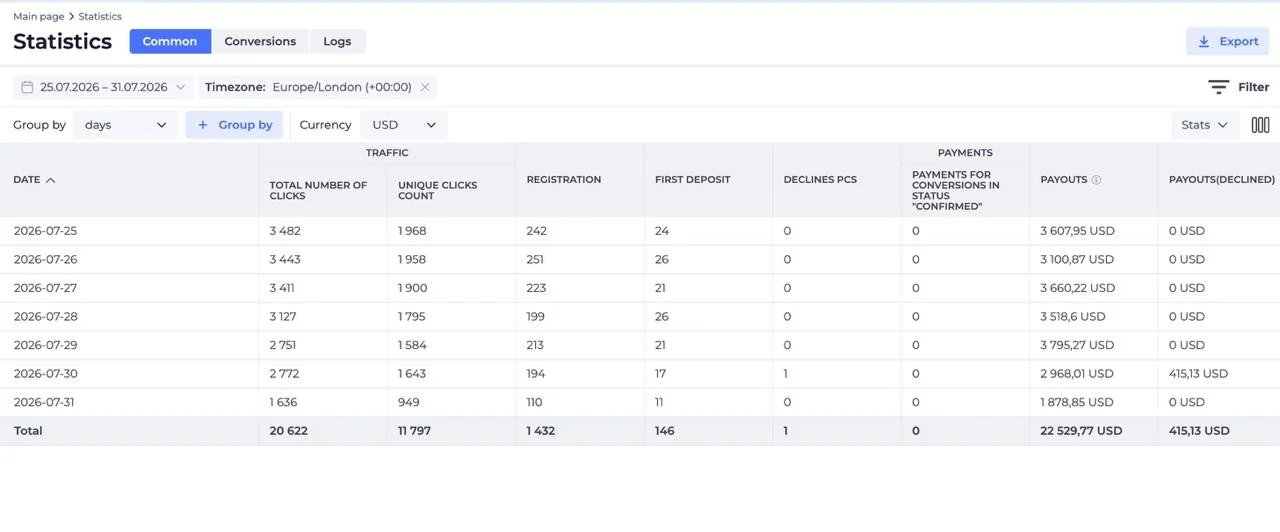
Task: Click the Traffic group header
Action: 387,153
